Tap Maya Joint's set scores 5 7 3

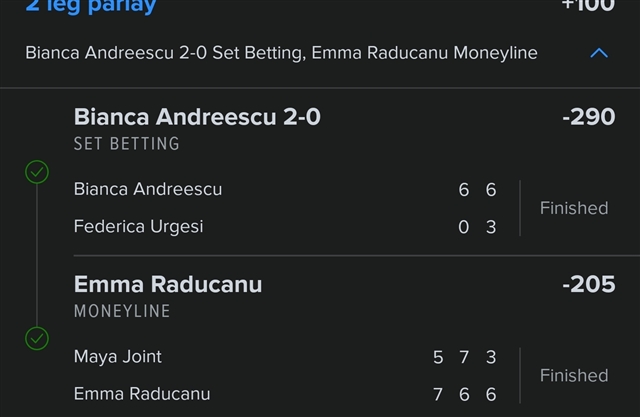pos(464,357)
